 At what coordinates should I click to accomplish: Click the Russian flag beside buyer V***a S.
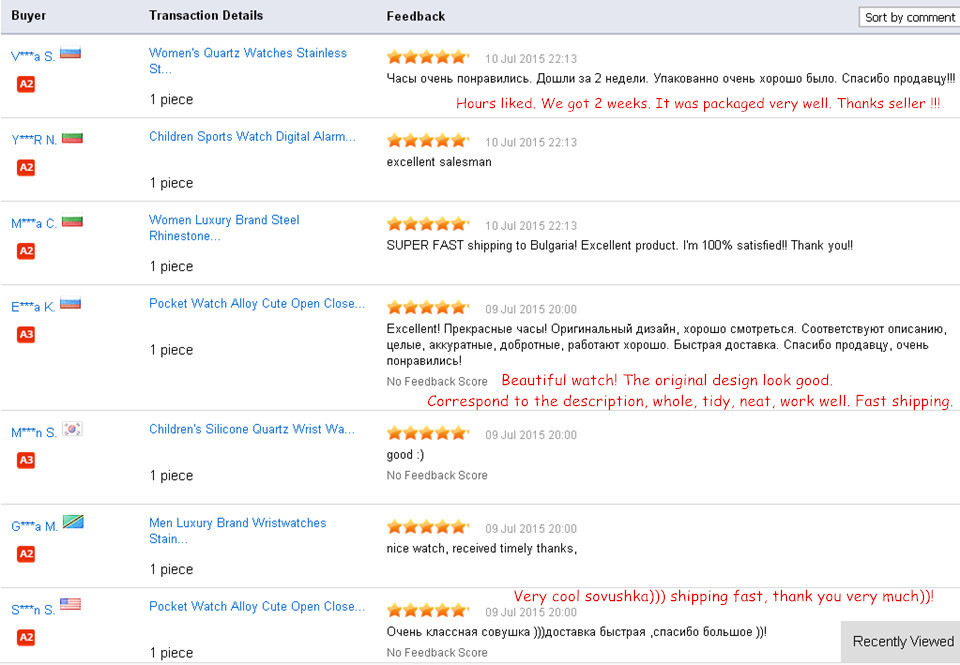click(70, 53)
